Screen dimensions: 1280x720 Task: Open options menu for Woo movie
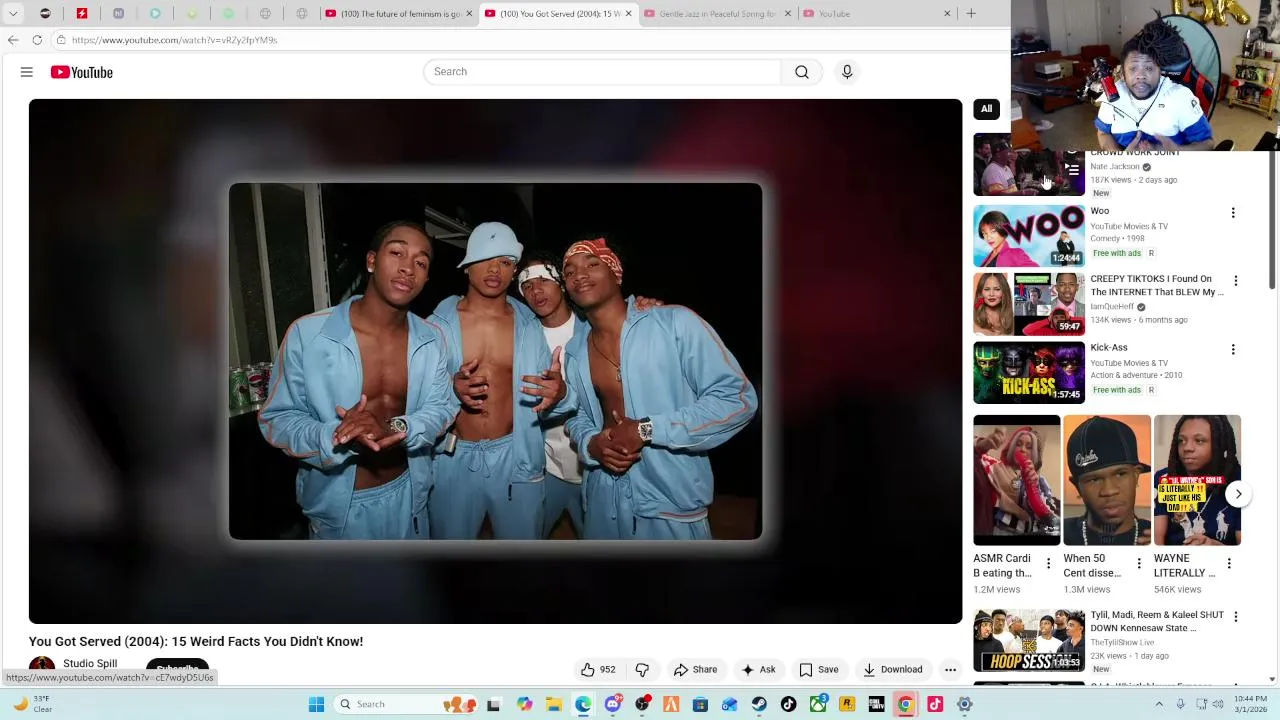[x=1233, y=213]
